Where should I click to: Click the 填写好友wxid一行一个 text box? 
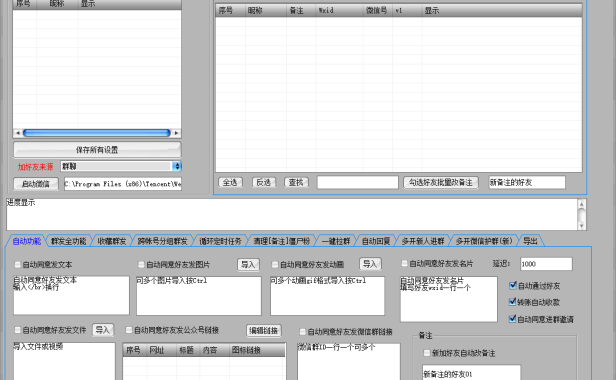click(x=449, y=299)
